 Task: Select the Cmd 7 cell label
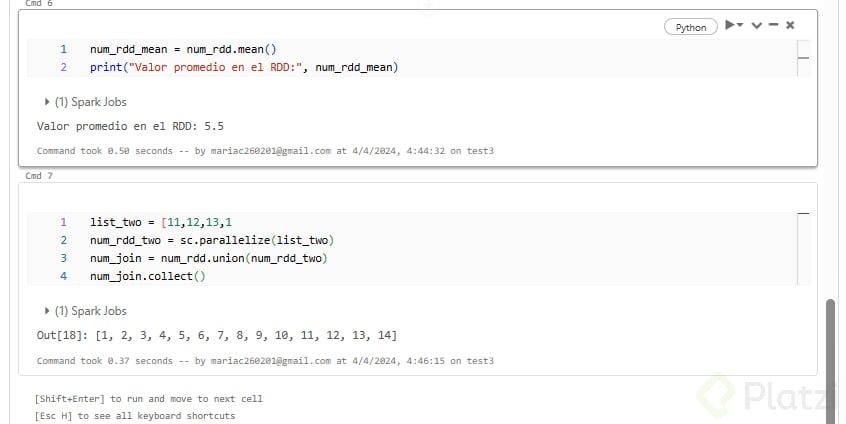[x=39, y=176]
